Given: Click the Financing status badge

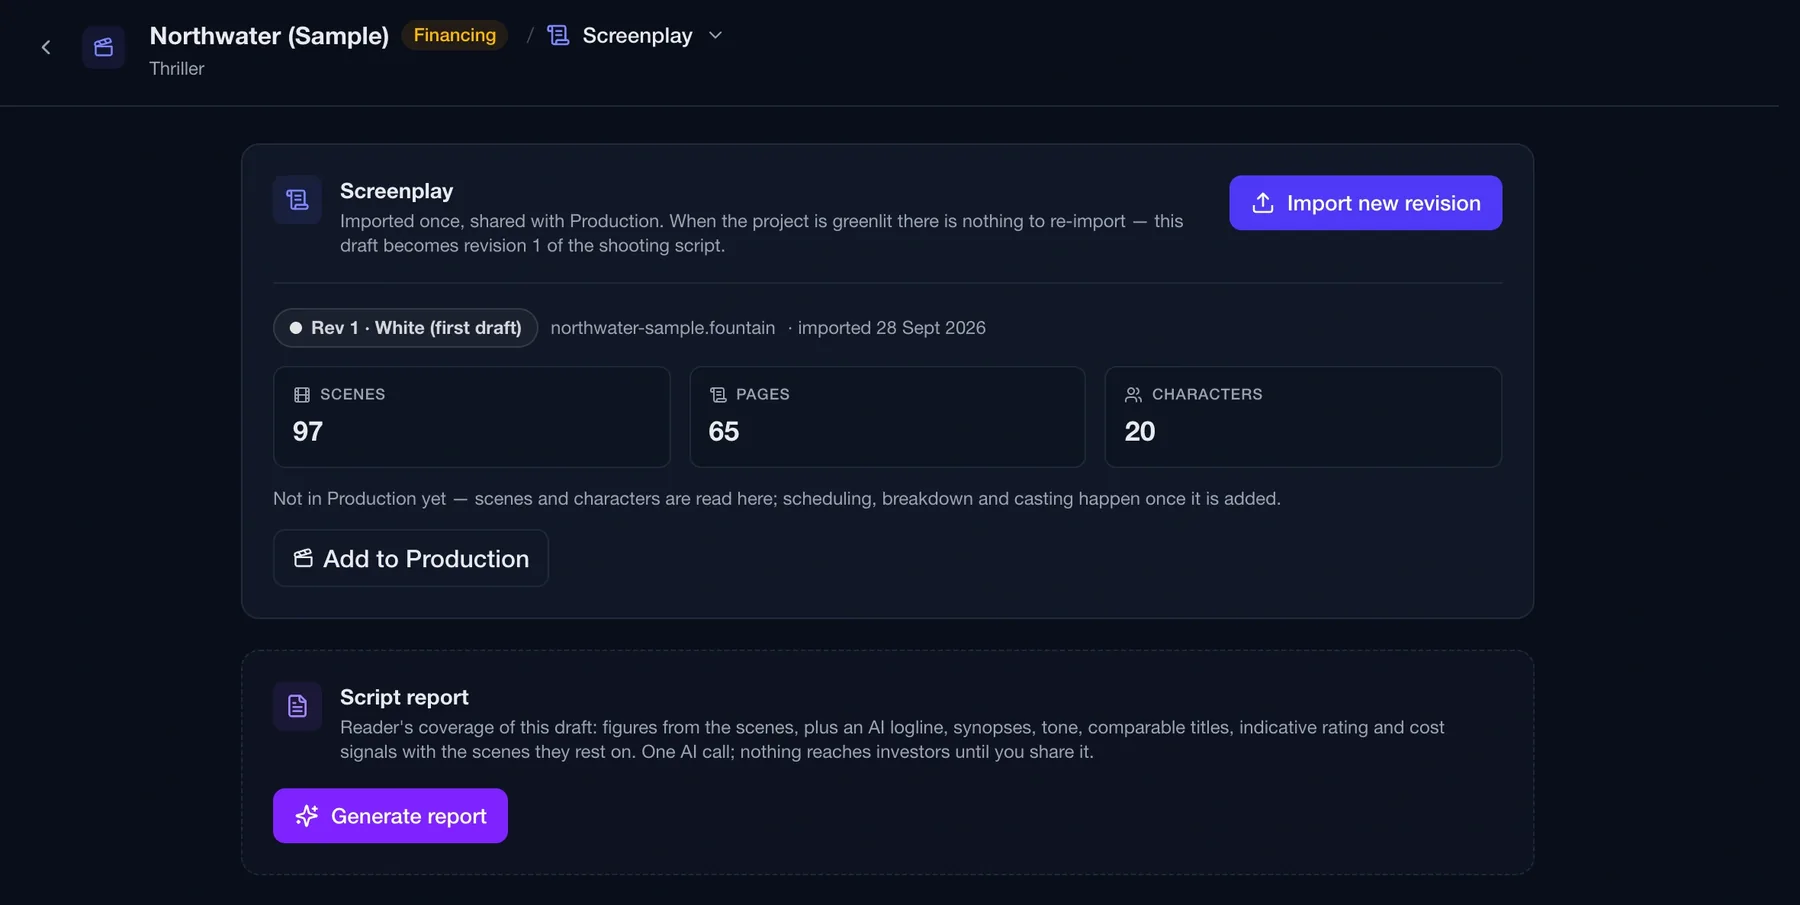Looking at the screenshot, I should click(454, 35).
